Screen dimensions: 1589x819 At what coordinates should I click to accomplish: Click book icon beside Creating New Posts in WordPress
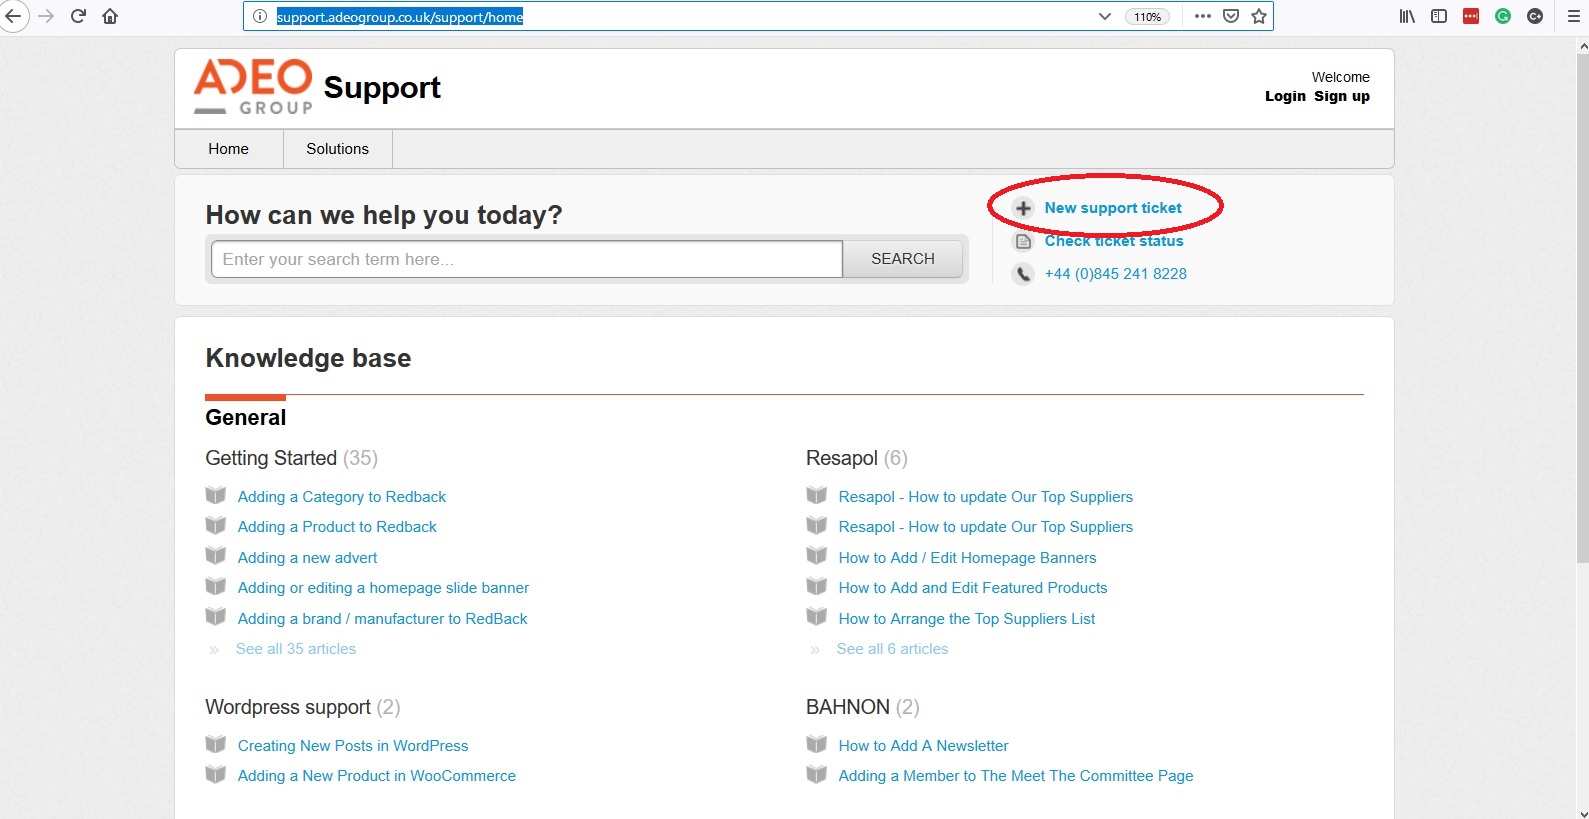[x=215, y=744]
